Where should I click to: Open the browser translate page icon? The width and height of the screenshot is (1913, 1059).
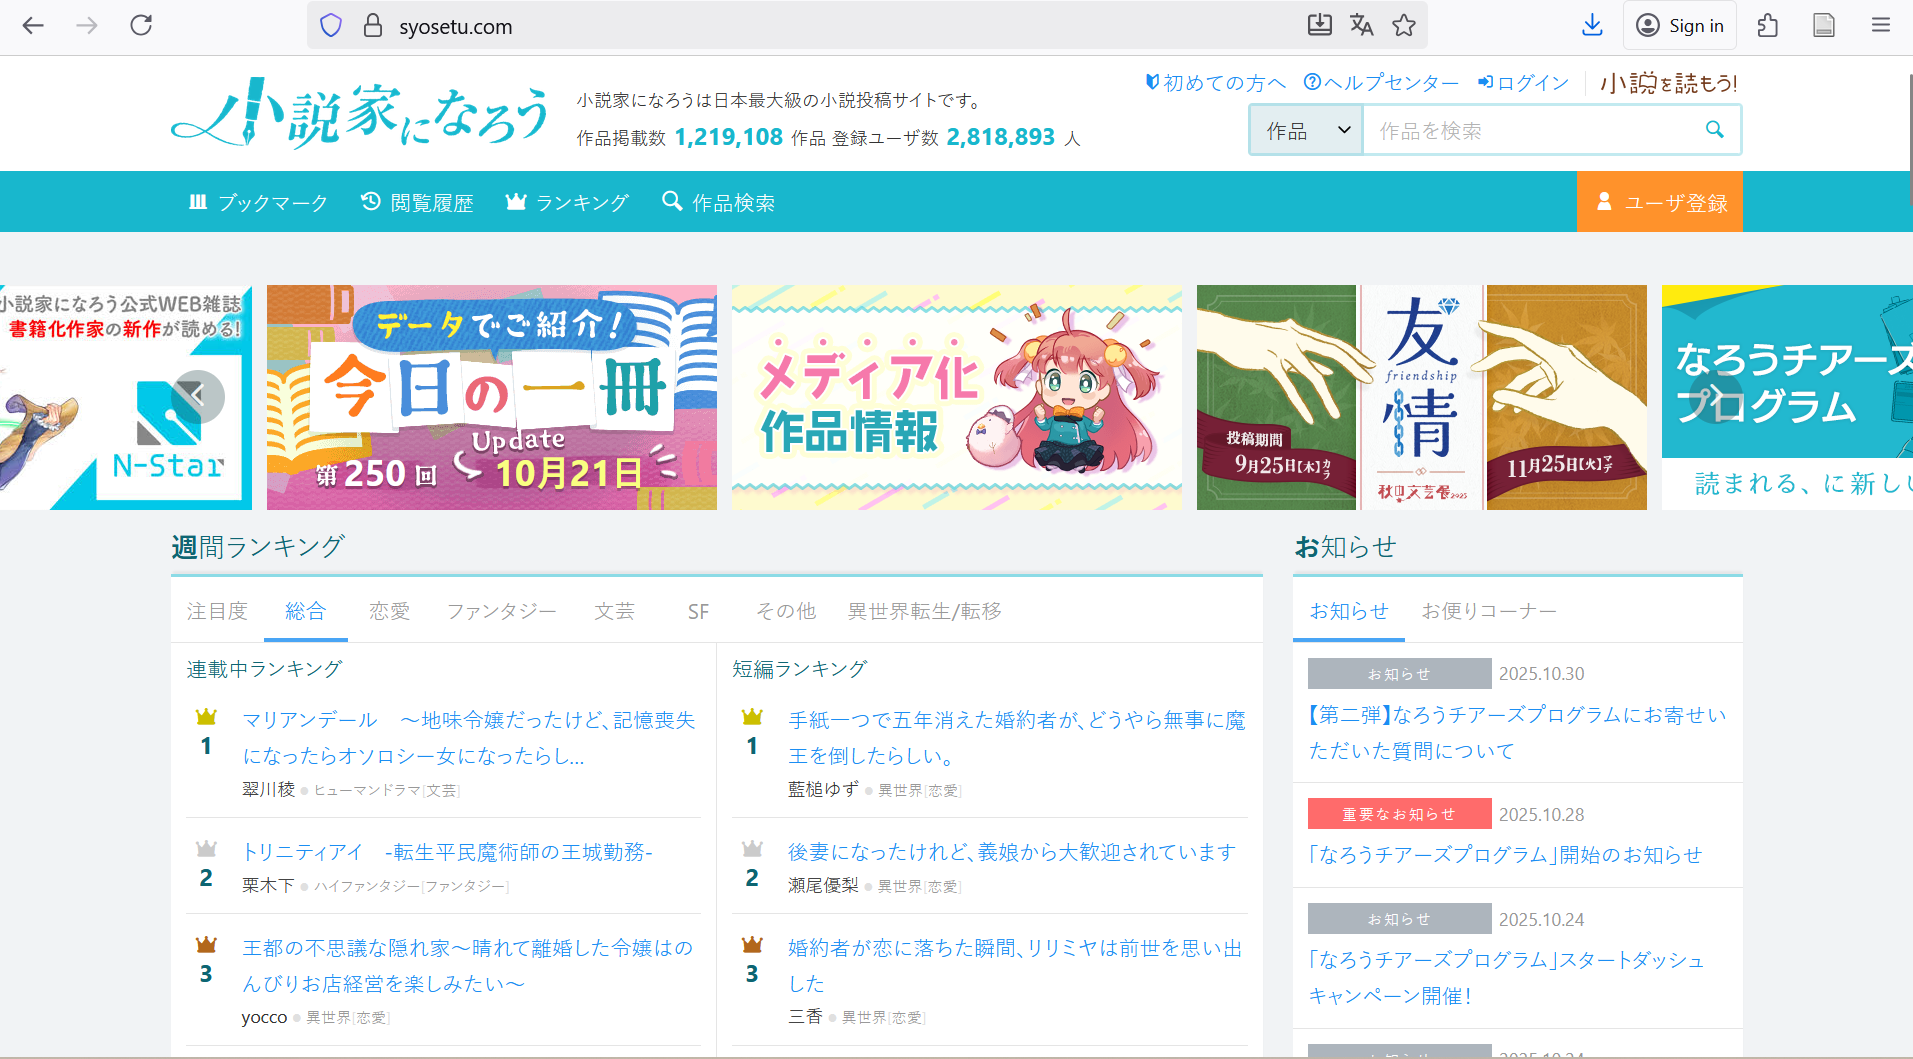pyautogui.click(x=1361, y=26)
